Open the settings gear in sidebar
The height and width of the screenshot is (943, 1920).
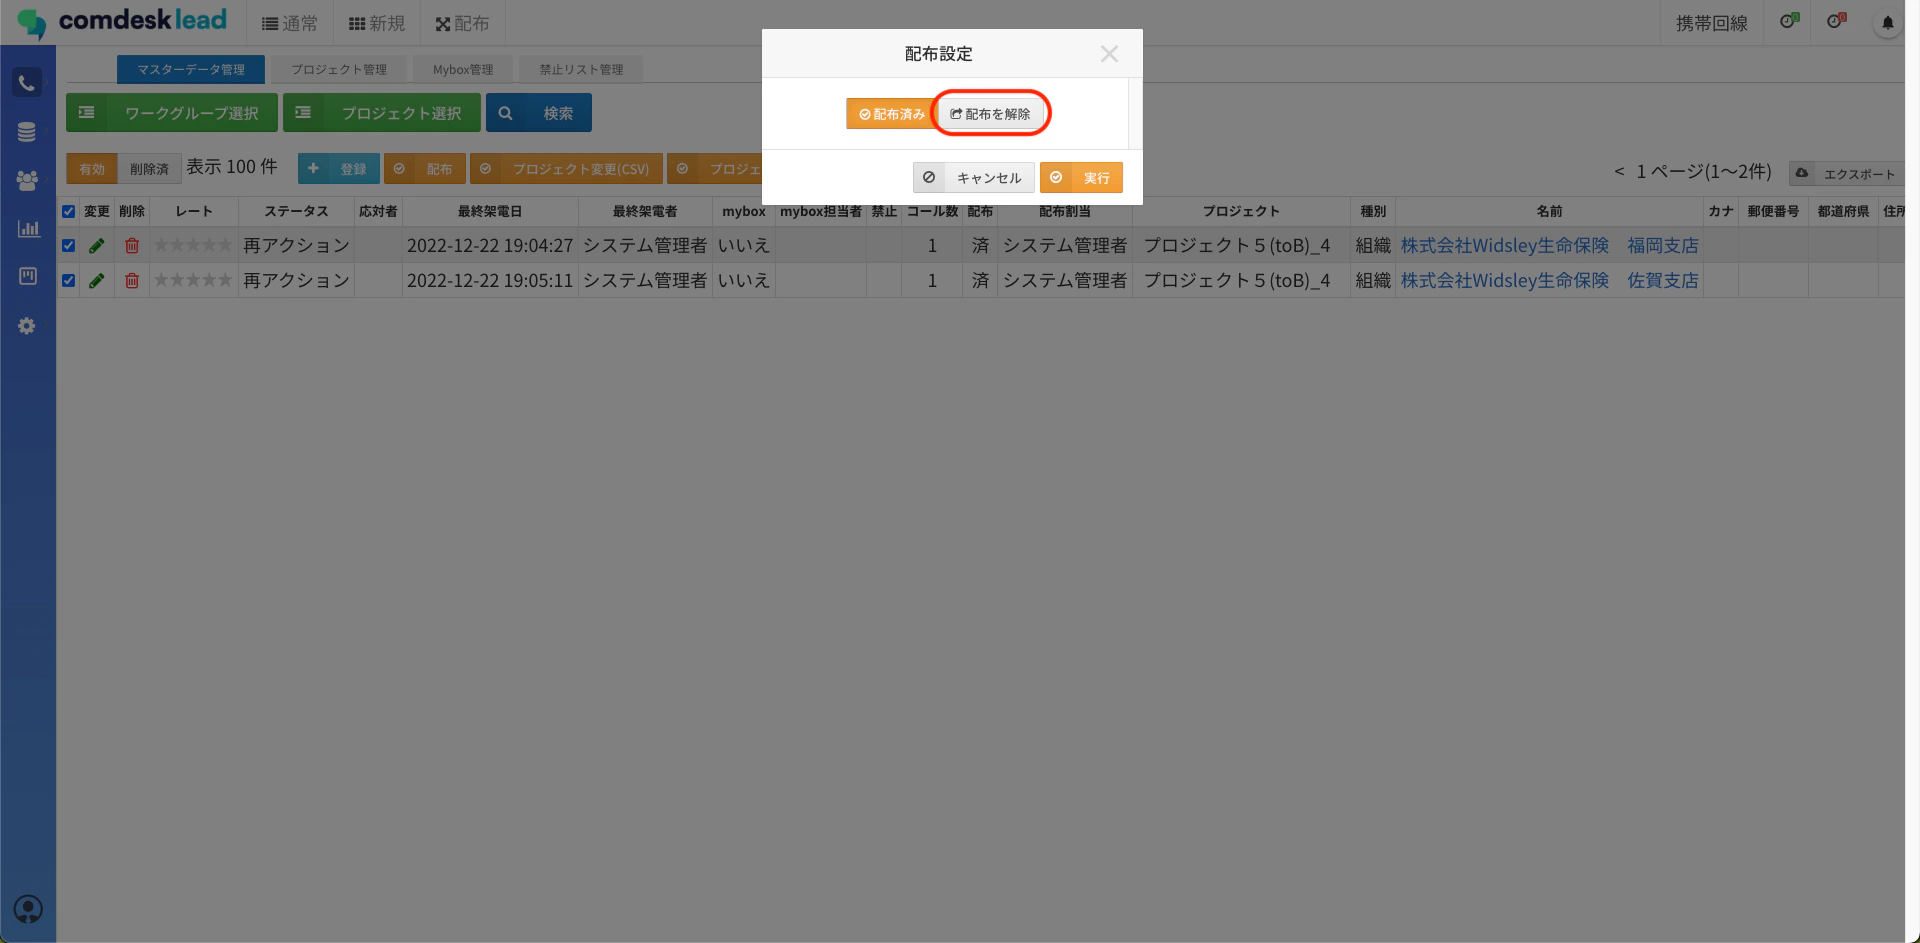pyautogui.click(x=27, y=326)
